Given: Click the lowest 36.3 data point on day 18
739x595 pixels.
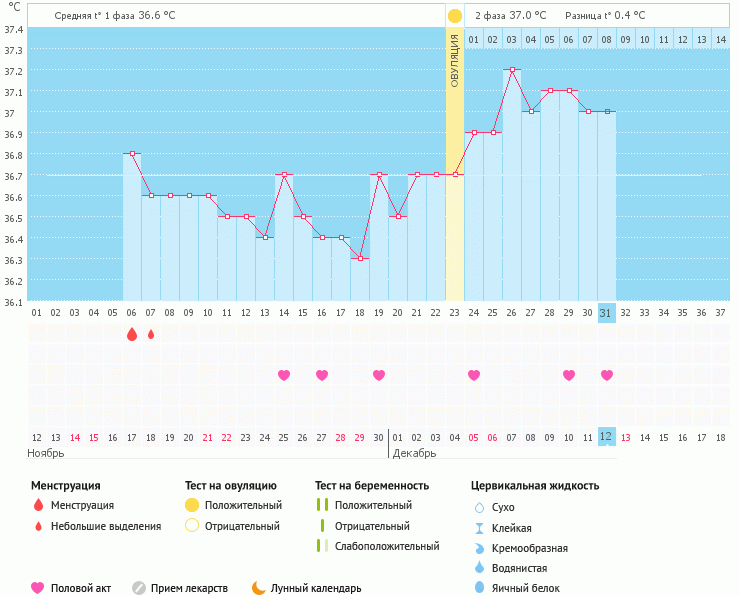Looking at the screenshot, I should pos(360,258).
